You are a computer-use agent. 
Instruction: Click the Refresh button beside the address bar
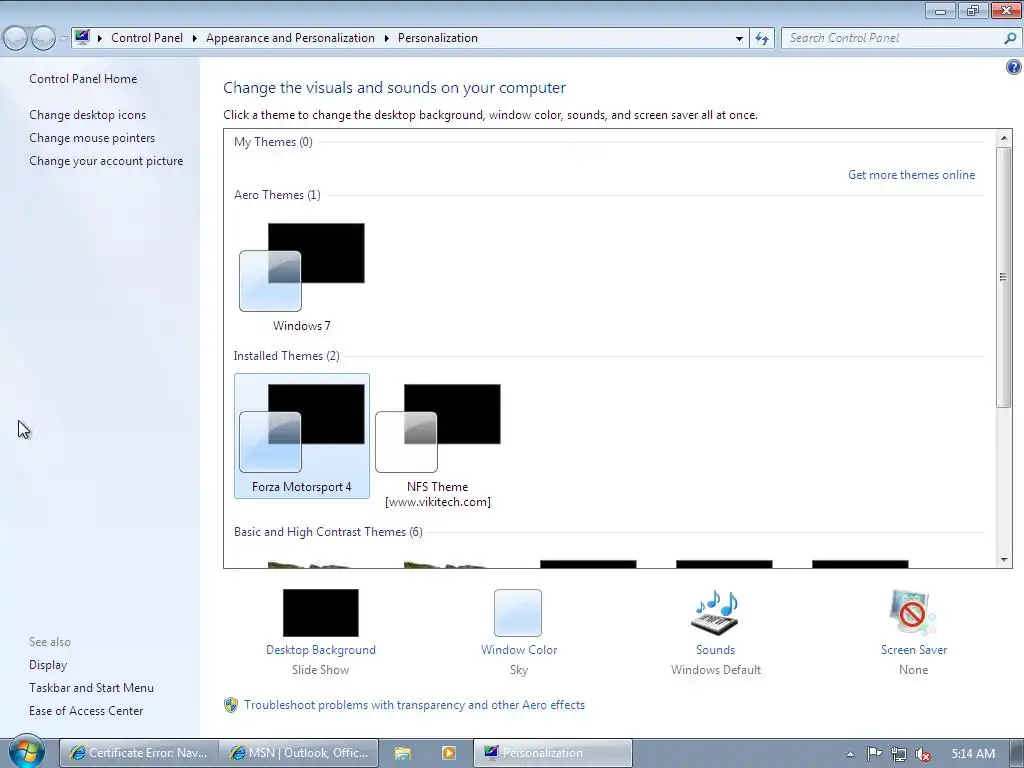pos(762,38)
